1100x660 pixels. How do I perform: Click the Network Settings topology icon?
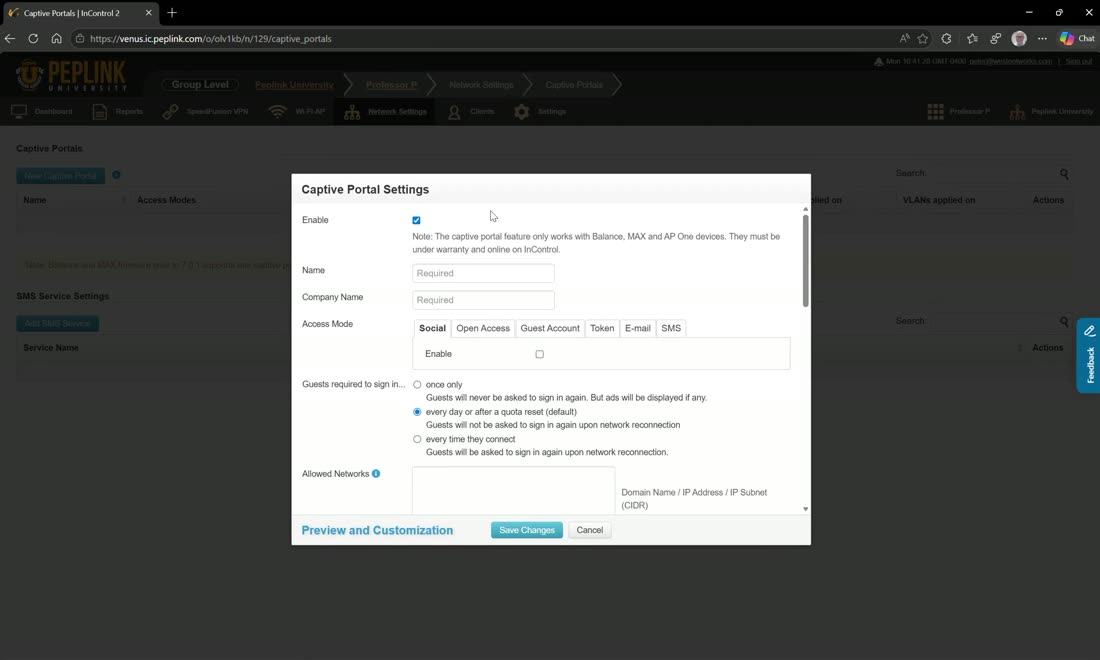click(x=352, y=112)
